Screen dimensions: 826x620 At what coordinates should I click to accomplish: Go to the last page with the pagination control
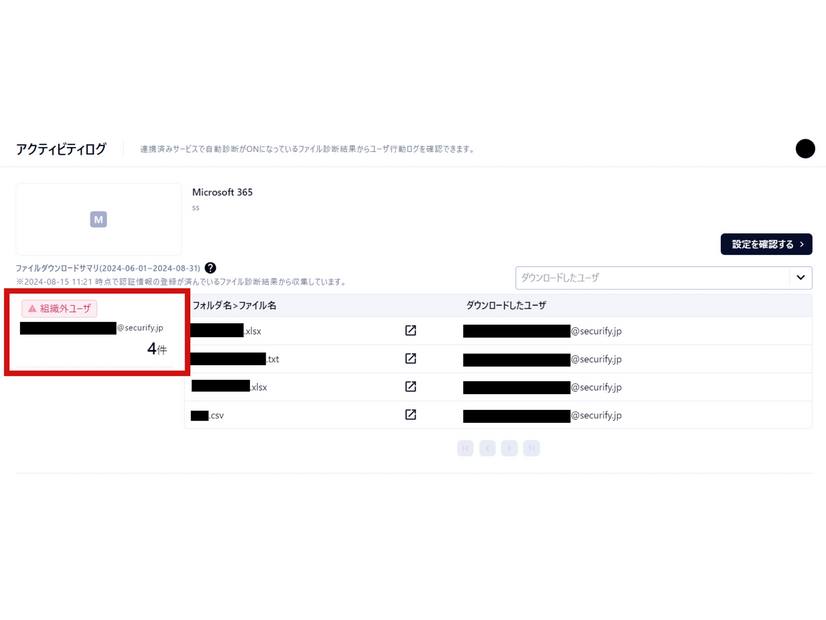pyautogui.click(x=531, y=448)
